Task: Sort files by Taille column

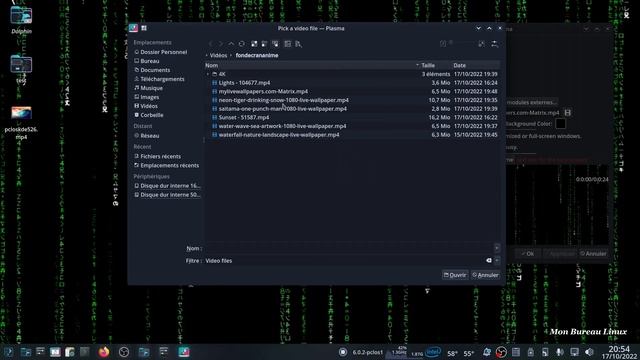Action: click(x=435, y=65)
